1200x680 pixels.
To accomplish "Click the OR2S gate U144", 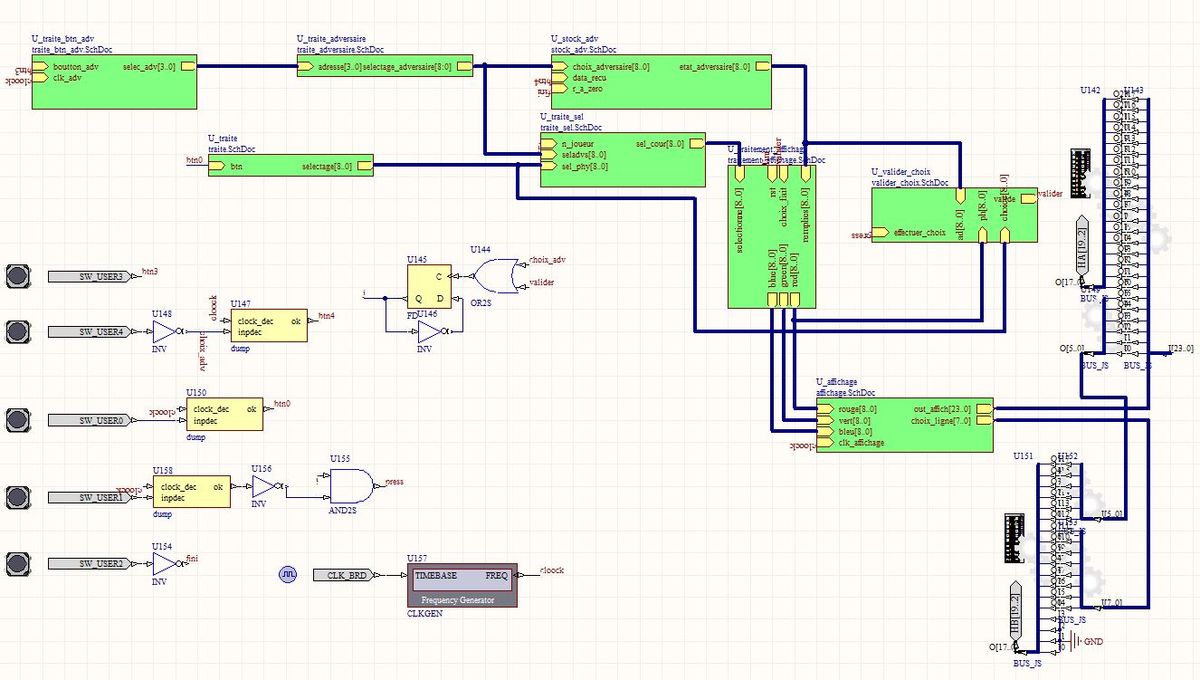I will [492, 274].
